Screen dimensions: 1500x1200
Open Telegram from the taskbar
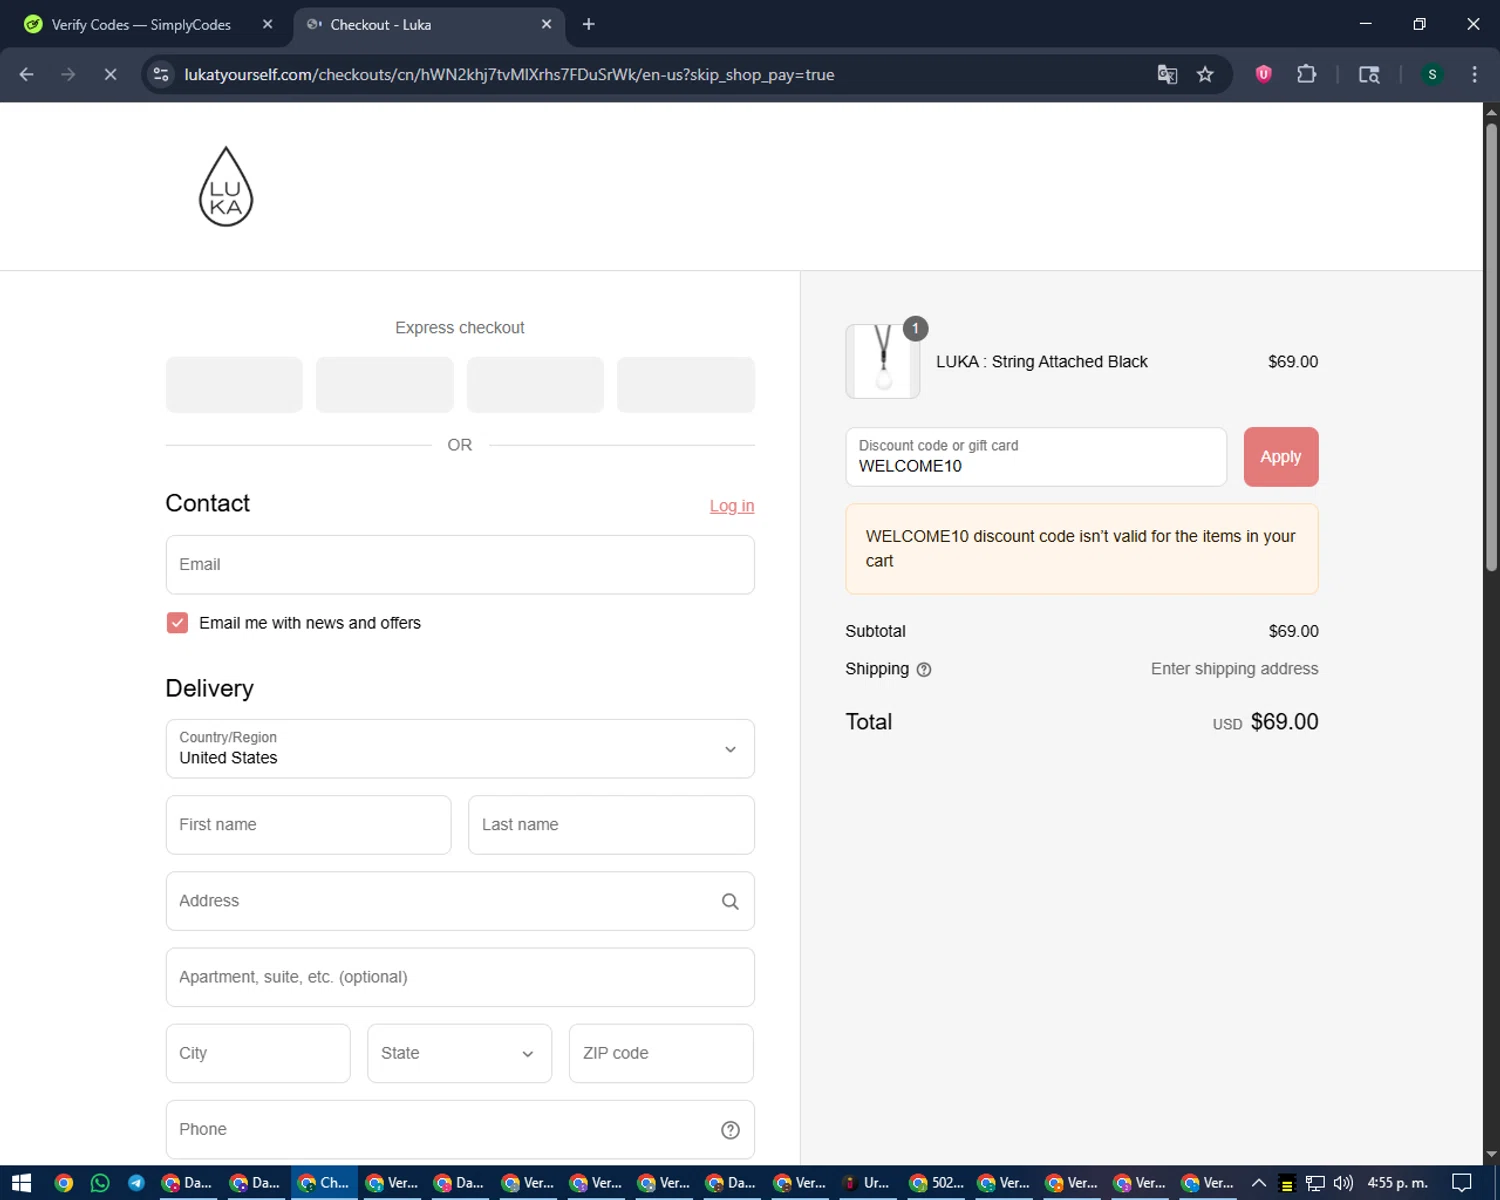coord(136,1183)
